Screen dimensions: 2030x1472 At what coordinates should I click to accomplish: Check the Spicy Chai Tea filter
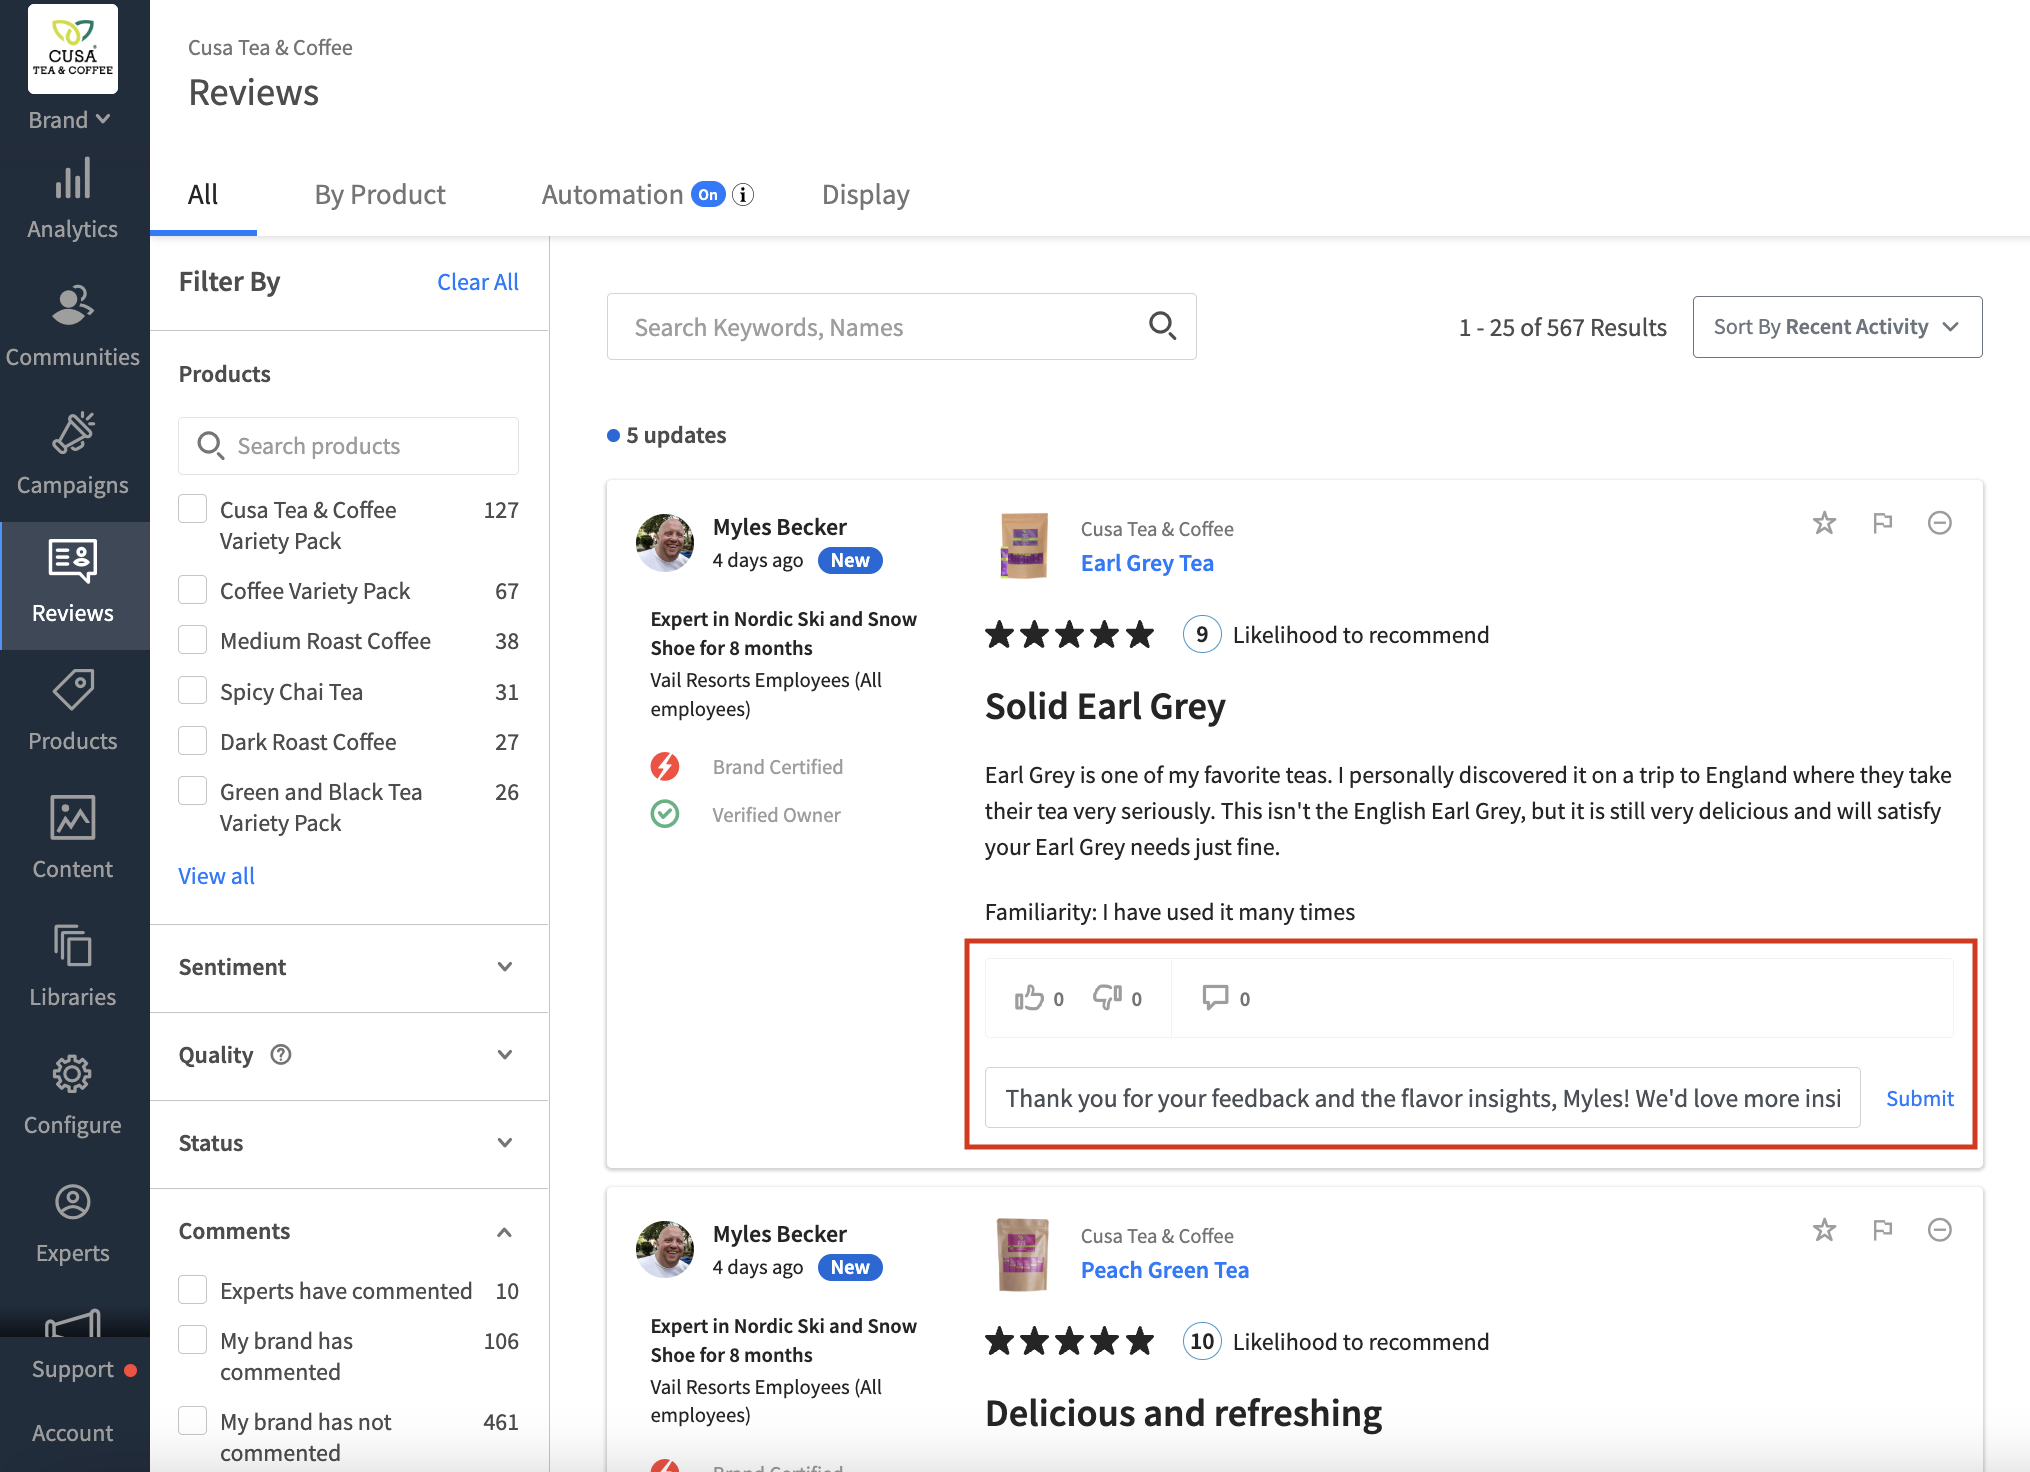click(x=192, y=691)
